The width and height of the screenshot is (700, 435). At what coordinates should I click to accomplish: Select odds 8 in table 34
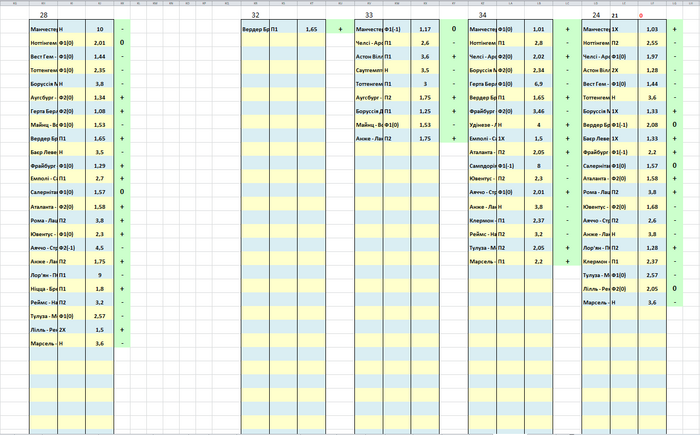(x=539, y=166)
